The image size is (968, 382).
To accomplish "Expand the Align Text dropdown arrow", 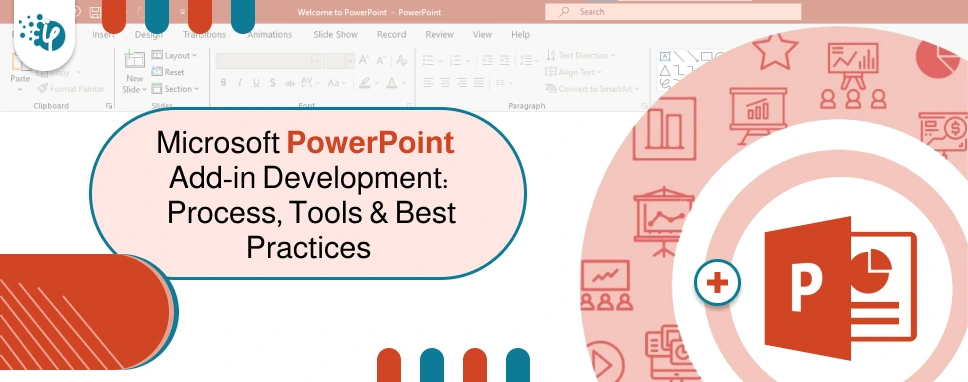I will pyautogui.click(x=599, y=72).
